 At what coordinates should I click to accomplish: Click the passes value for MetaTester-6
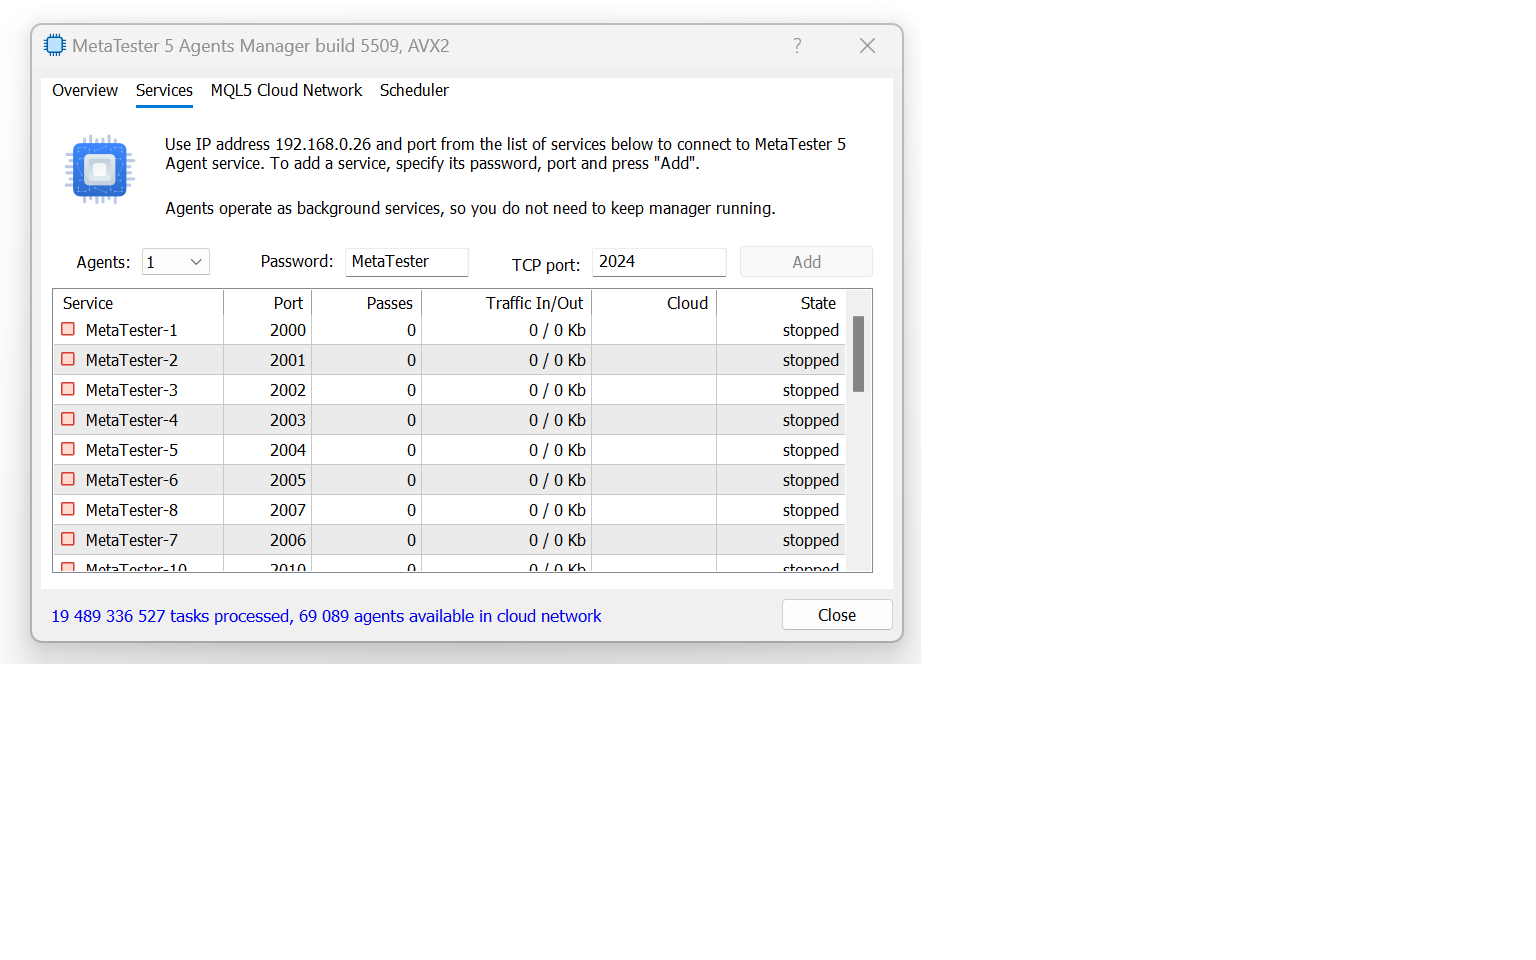(411, 480)
